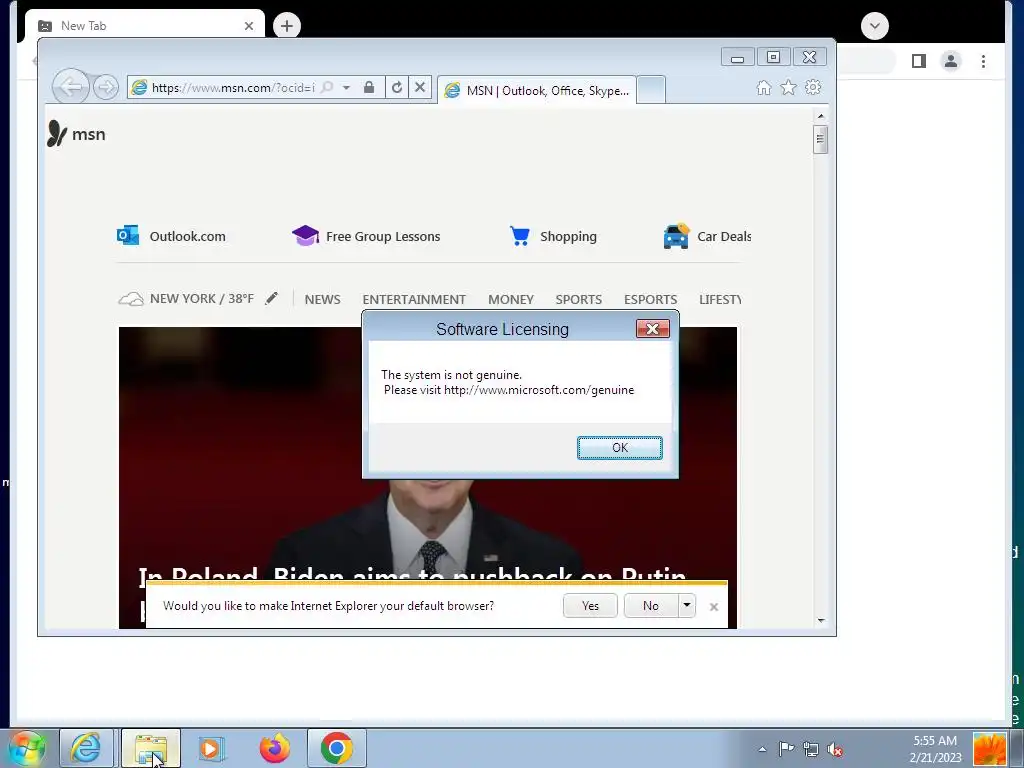The height and width of the screenshot is (768, 1024).
Task: Open Internet Explorer from taskbar
Action: tap(86, 748)
